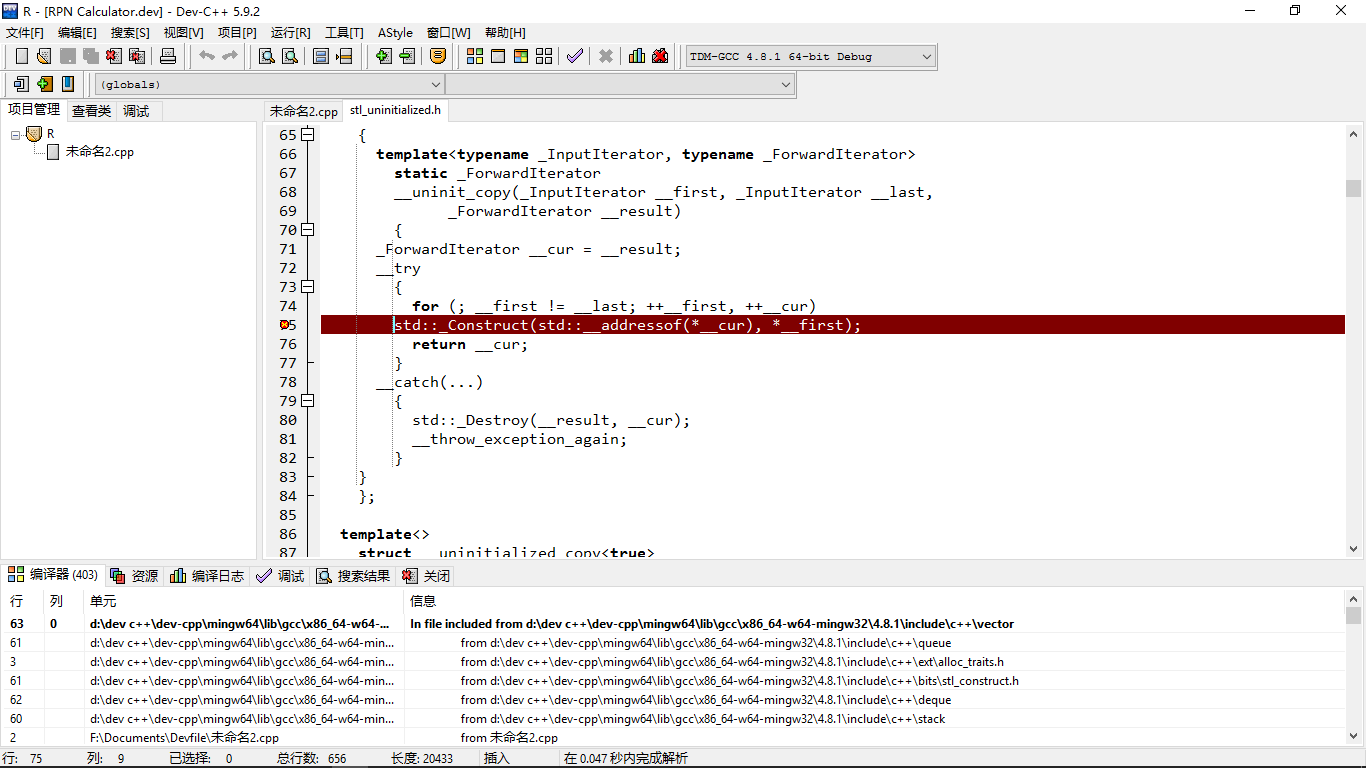The width and height of the screenshot is (1366, 768).
Task: Click the Toggle bookmark green plus icon
Action: 44,84
